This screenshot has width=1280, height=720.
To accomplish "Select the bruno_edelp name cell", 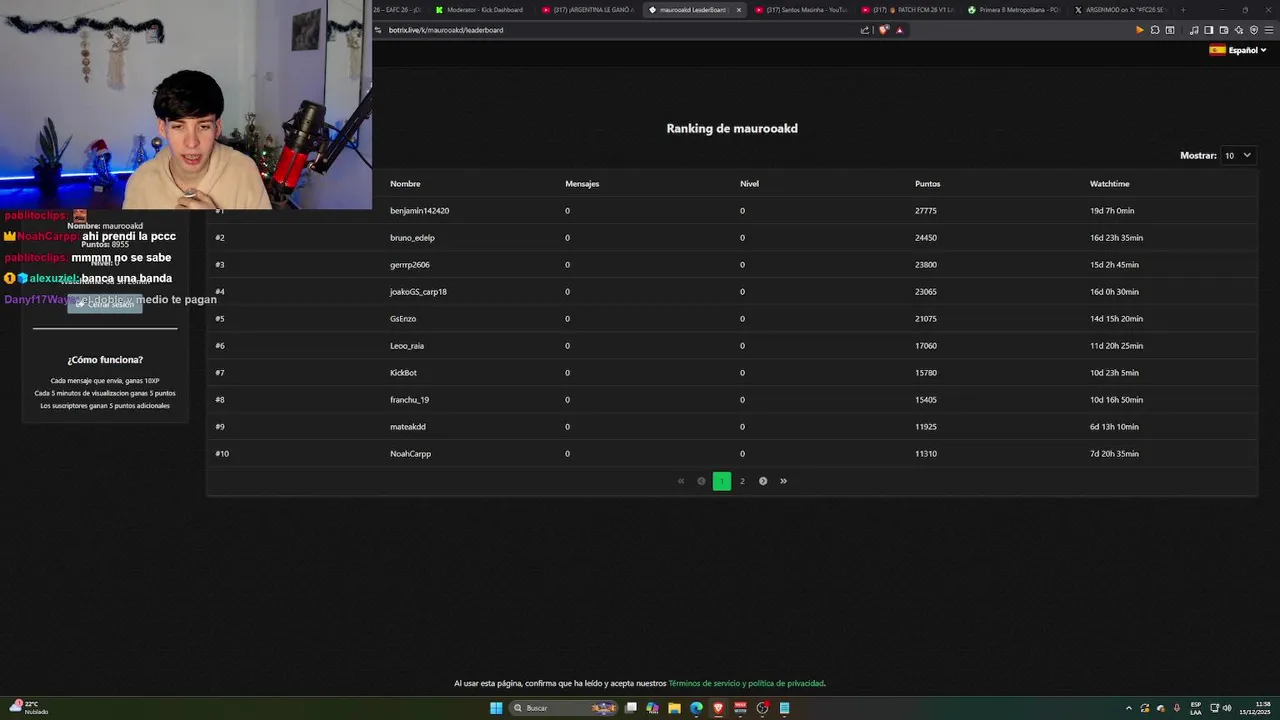I will pos(412,238).
